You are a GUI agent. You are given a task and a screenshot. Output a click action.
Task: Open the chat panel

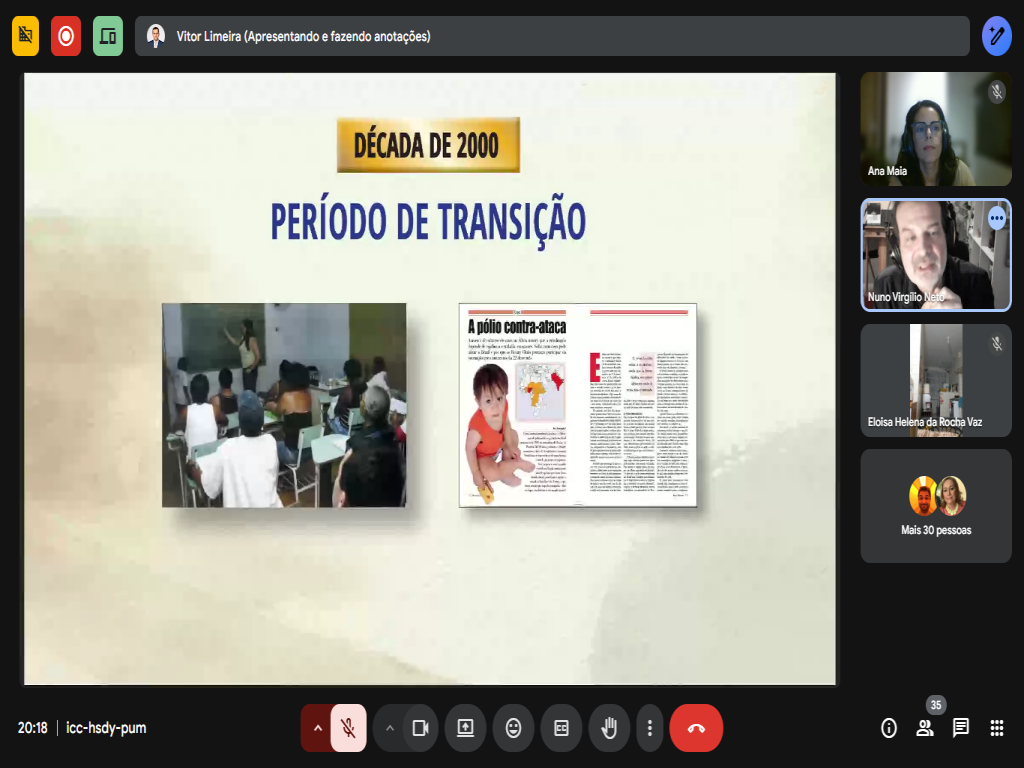pos(960,728)
